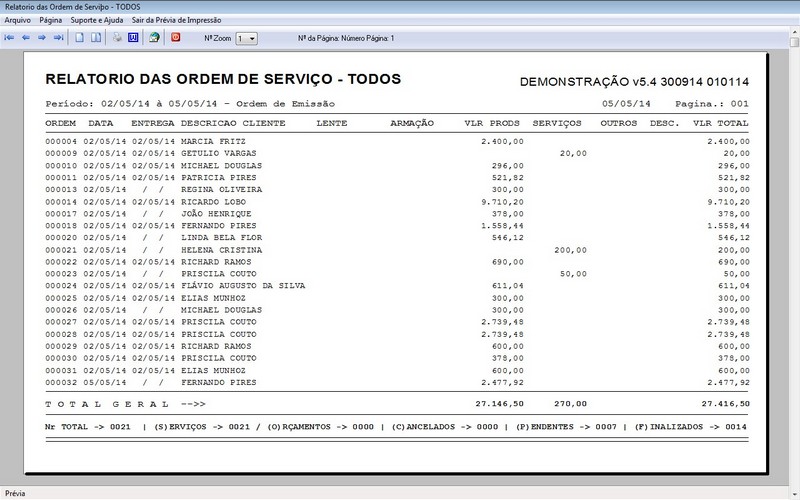Click order number 000010
Image resolution: width=800 pixels, height=500 pixels.
click(61, 166)
